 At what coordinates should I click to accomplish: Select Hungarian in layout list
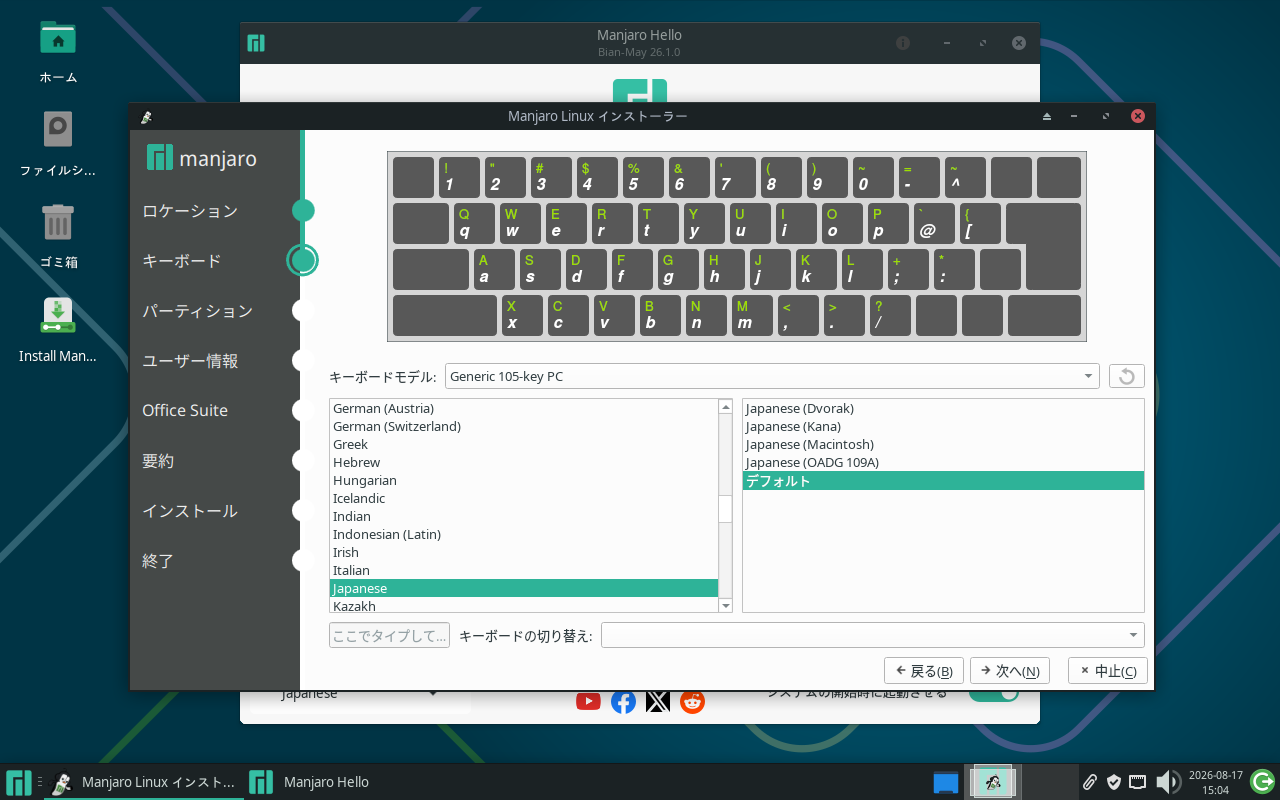(524, 480)
